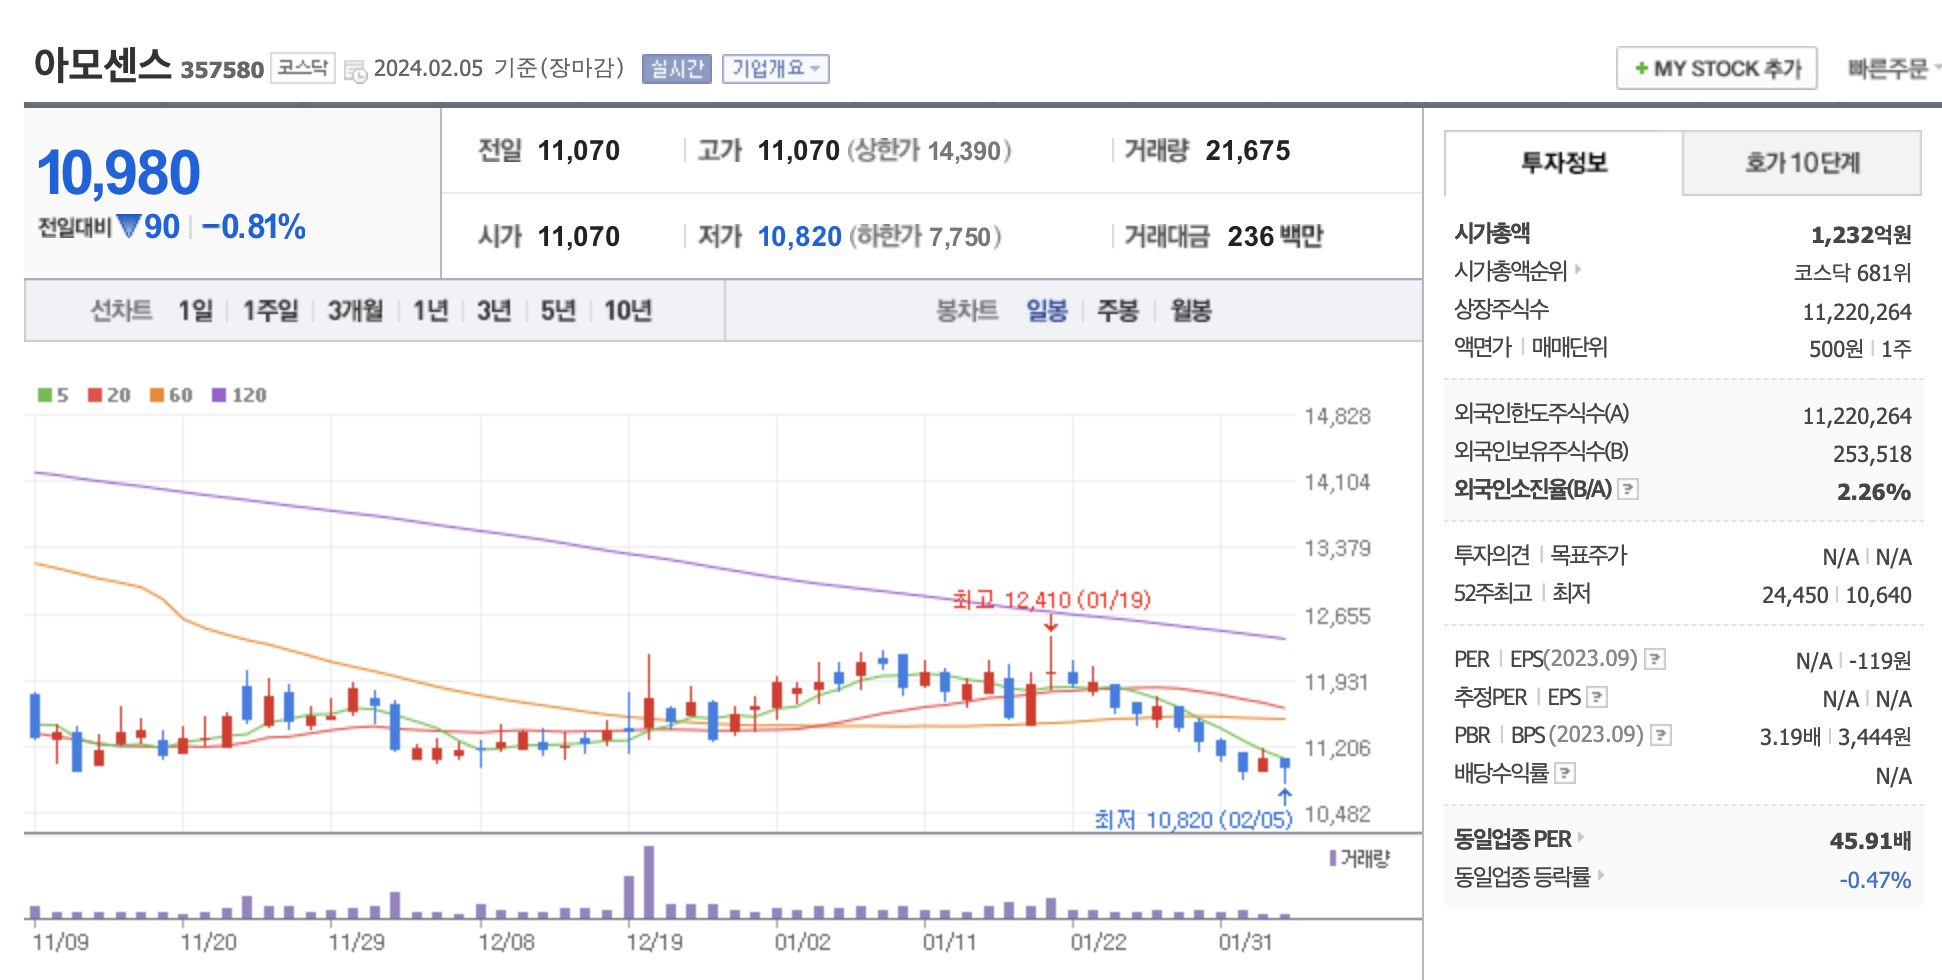
Task: Click the purple 120-day moving average legend
Action: point(239,395)
